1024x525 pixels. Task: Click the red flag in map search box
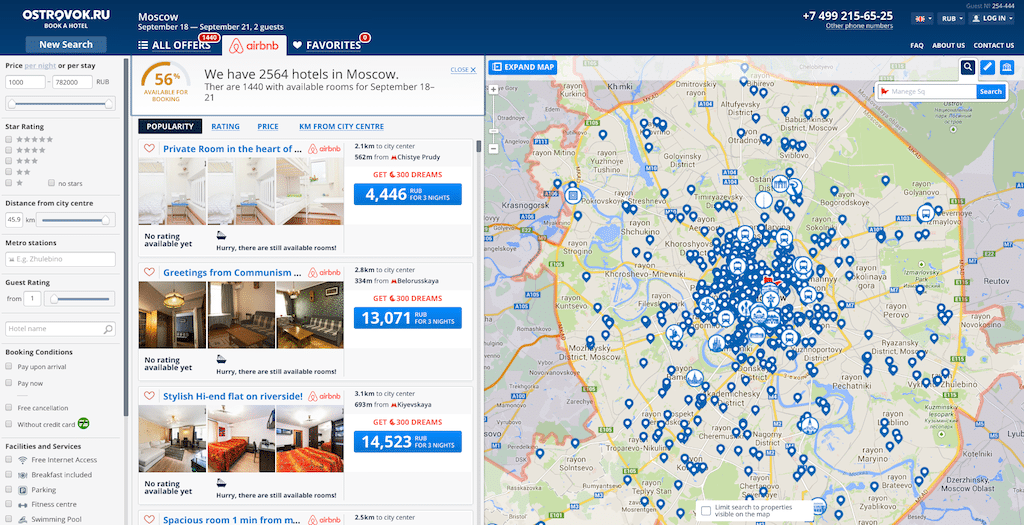(885, 91)
